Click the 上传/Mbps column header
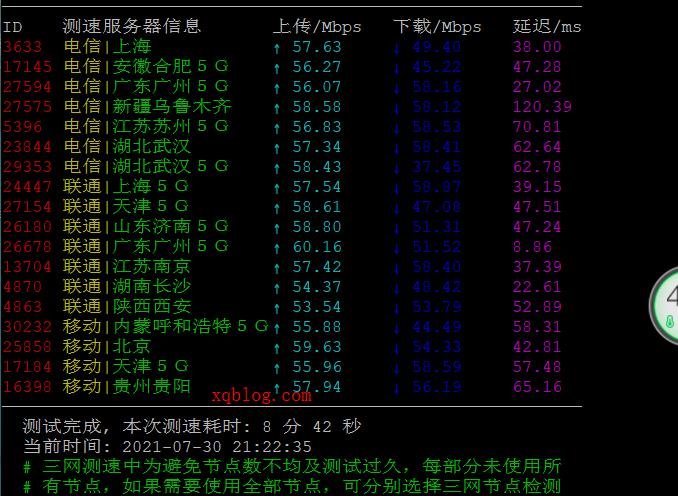The width and height of the screenshot is (678, 496). click(317, 27)
